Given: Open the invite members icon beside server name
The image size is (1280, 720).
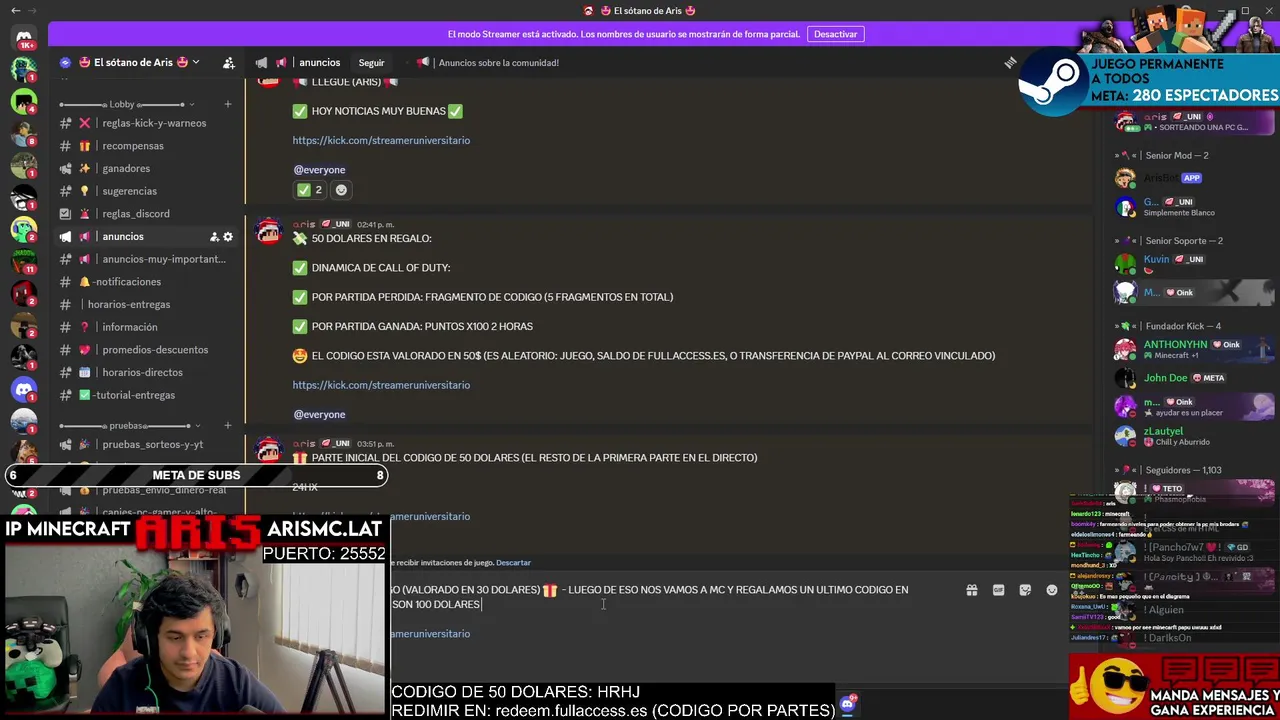Looking at the screenshot, I should (x=229, y=62).
